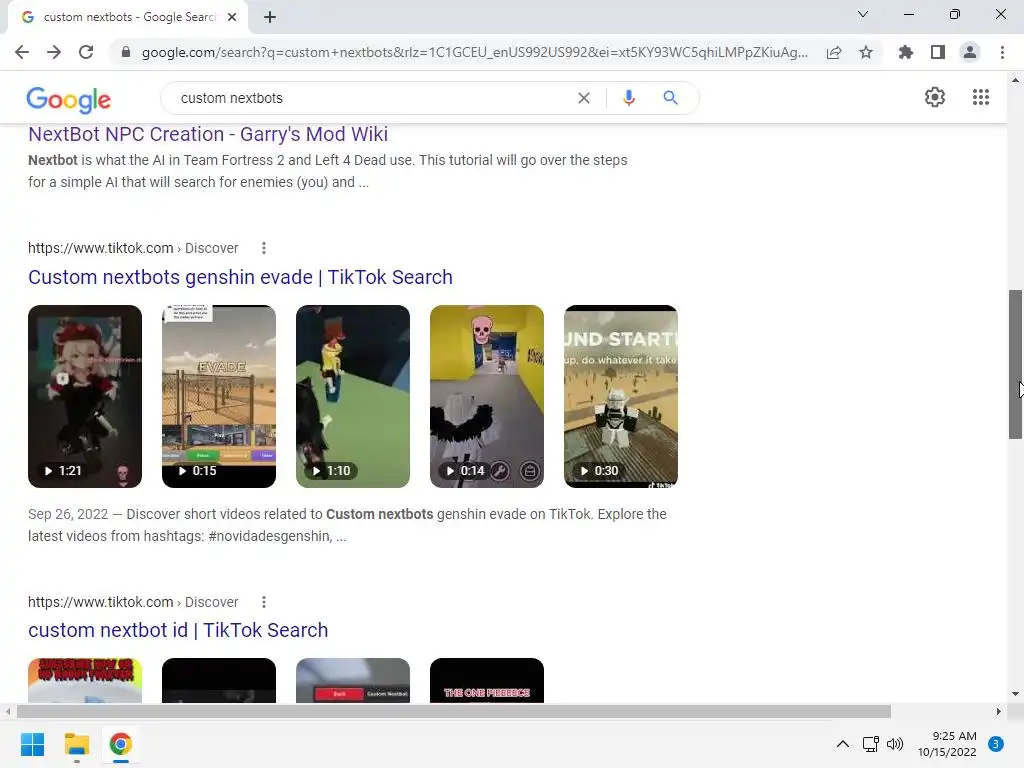The image size is (1024, 768).
Task: Go to Google home via logo
Action: (x=69, y=99)
